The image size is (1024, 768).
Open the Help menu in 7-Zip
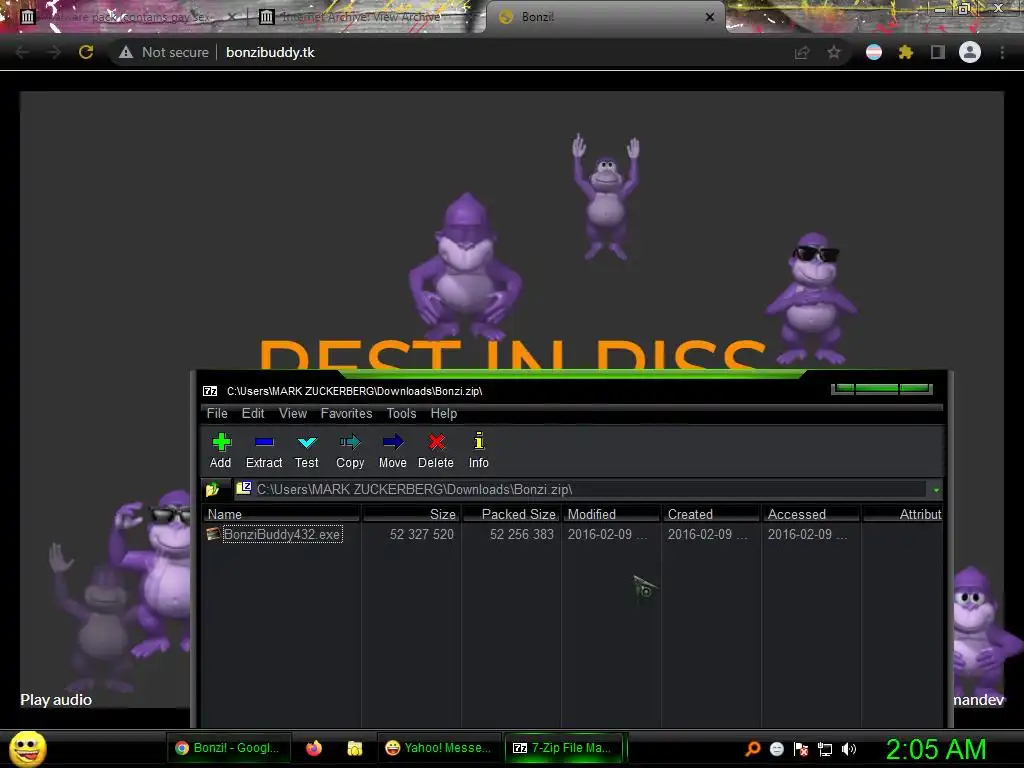click(x=443, y=413)
